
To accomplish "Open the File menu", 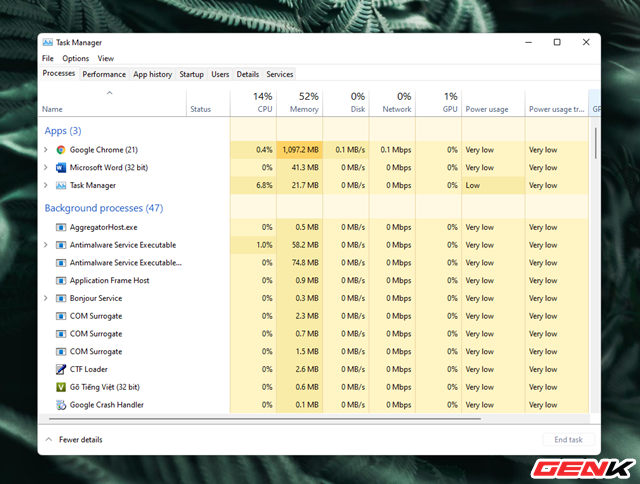I will coord(48,59).
